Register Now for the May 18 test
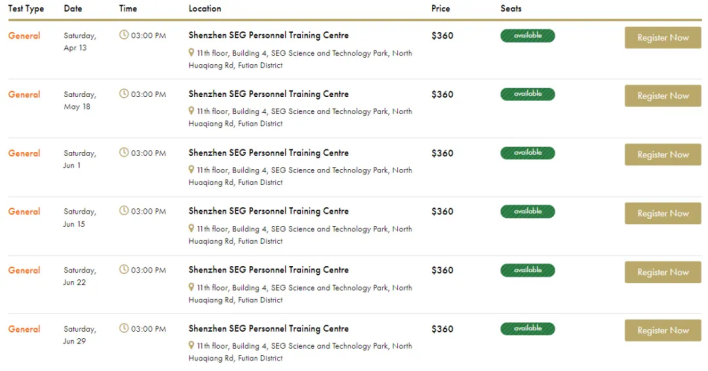The image size is (708, 371). [663, 96]
